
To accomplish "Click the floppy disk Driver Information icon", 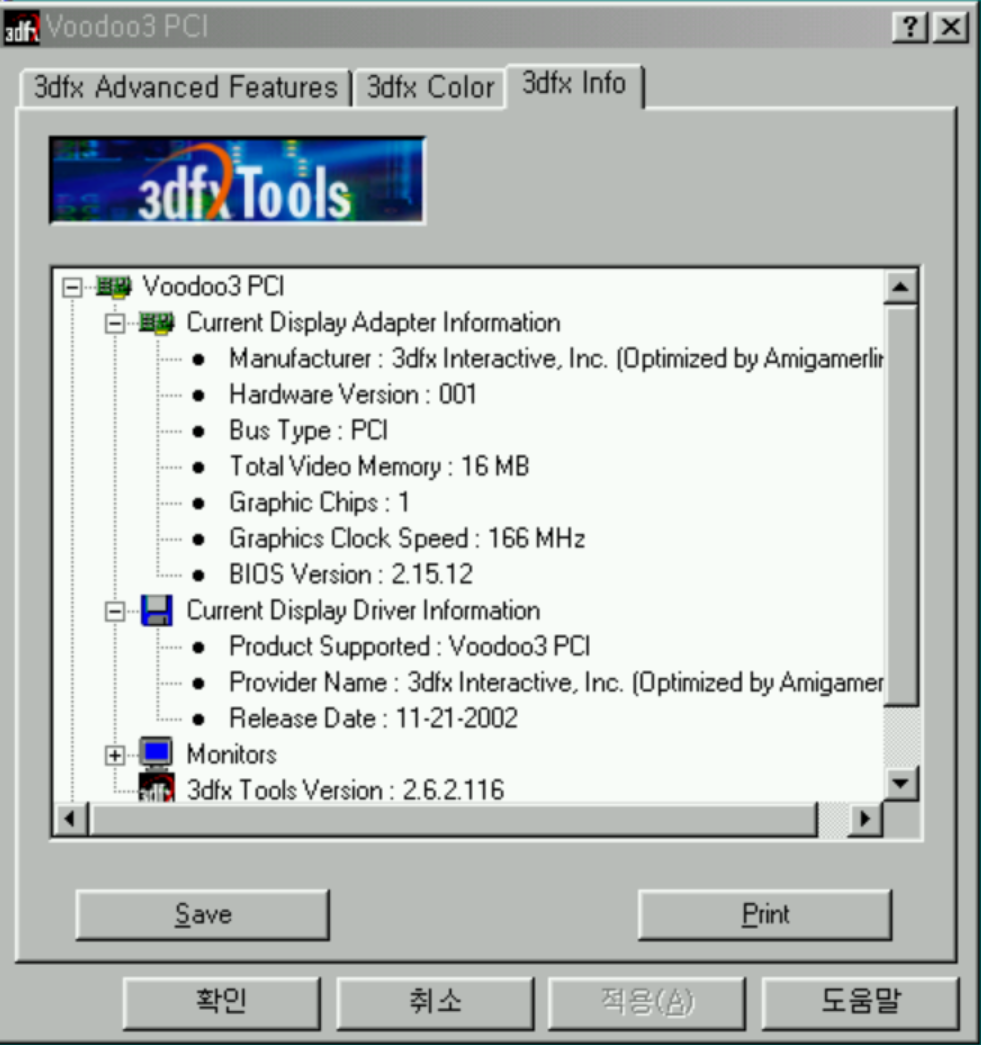I will 156,610.
